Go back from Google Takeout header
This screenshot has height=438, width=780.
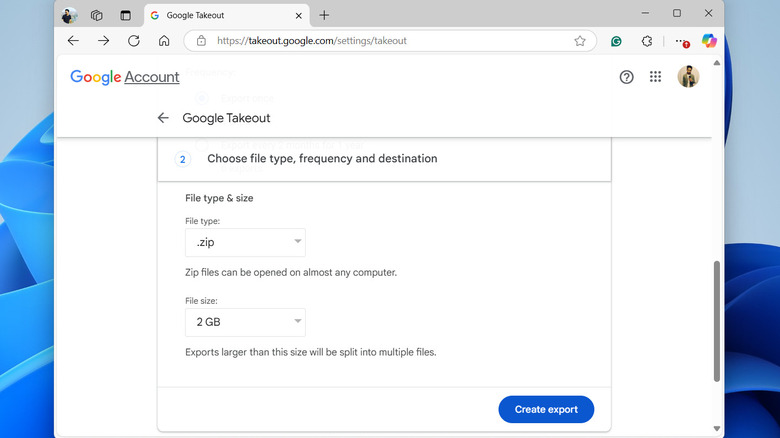point(163,118)
